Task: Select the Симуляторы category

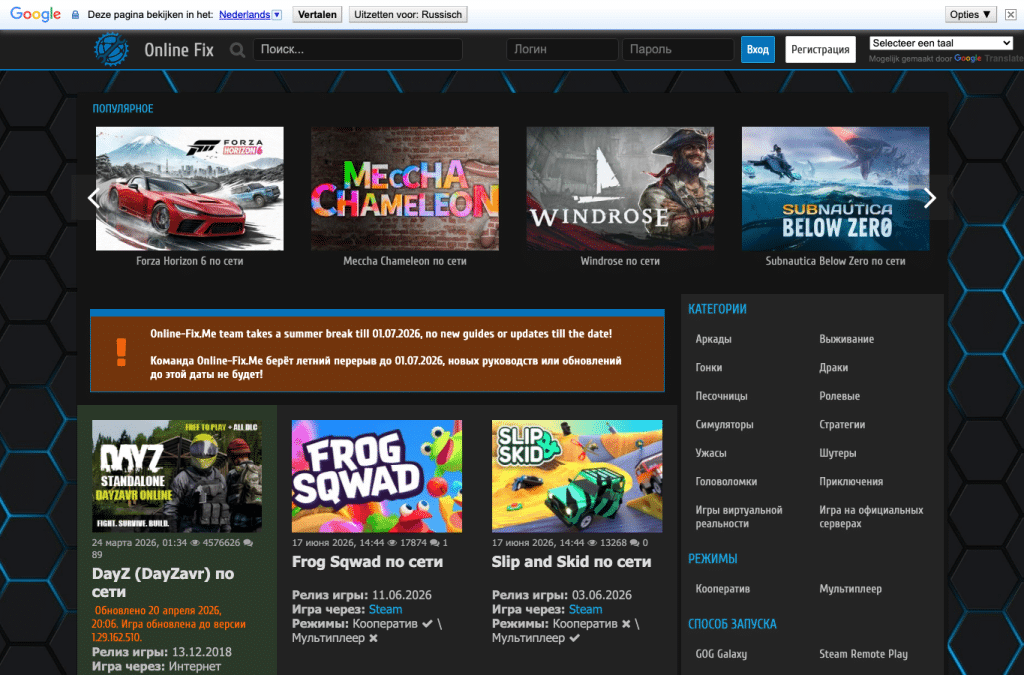Action: 724,424
